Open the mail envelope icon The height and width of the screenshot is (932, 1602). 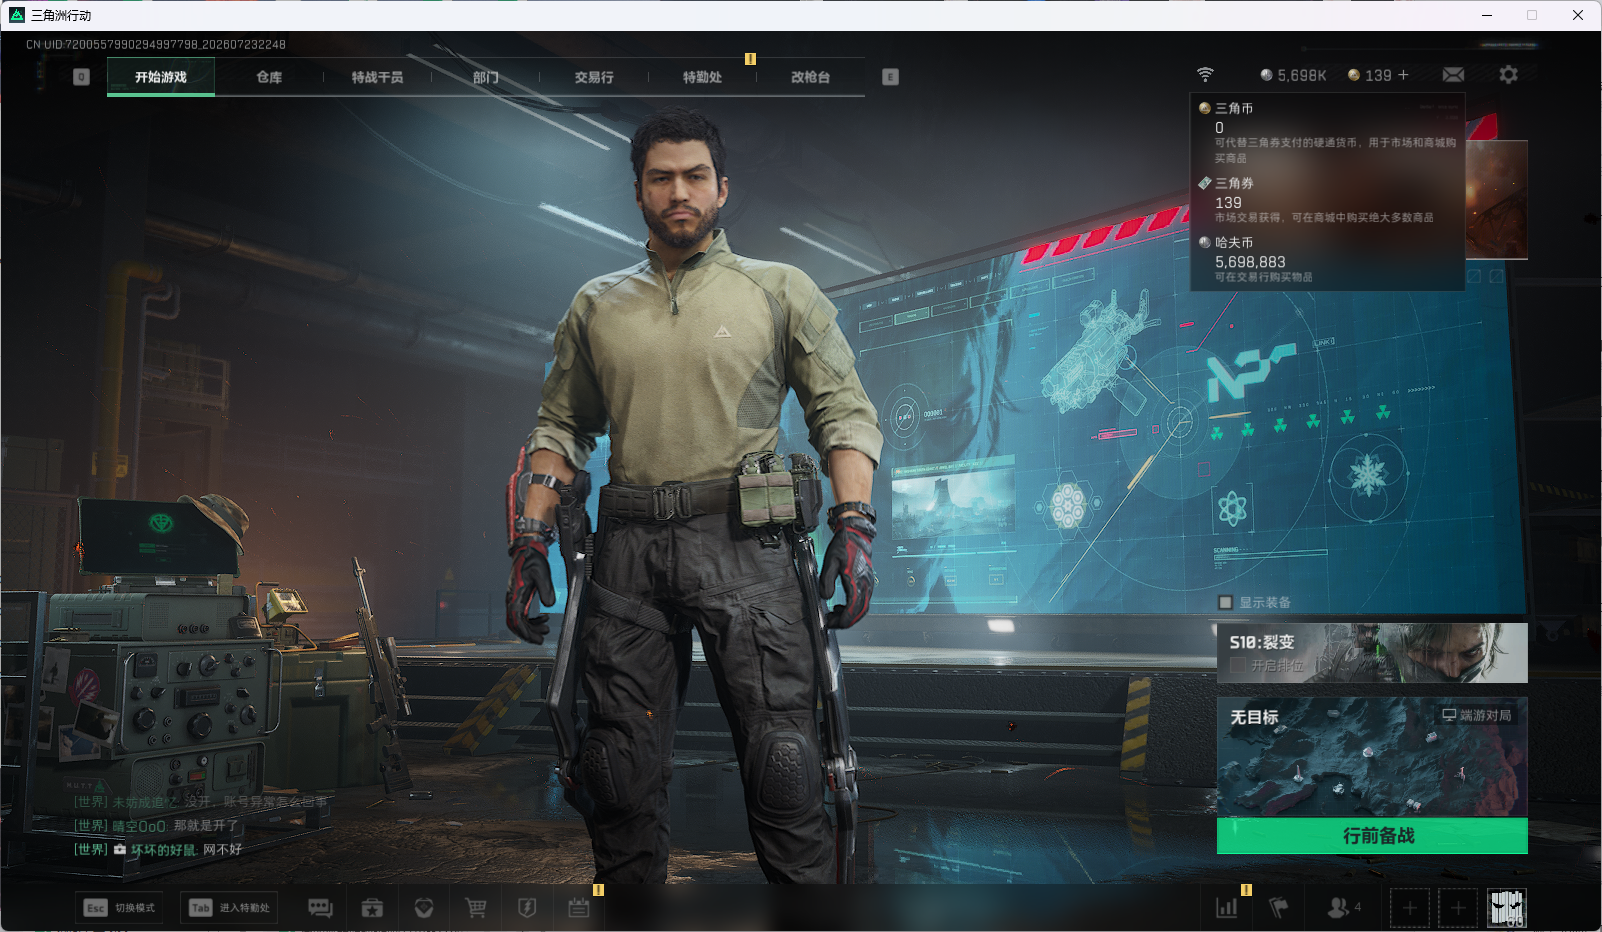[x=1454, y=75]
